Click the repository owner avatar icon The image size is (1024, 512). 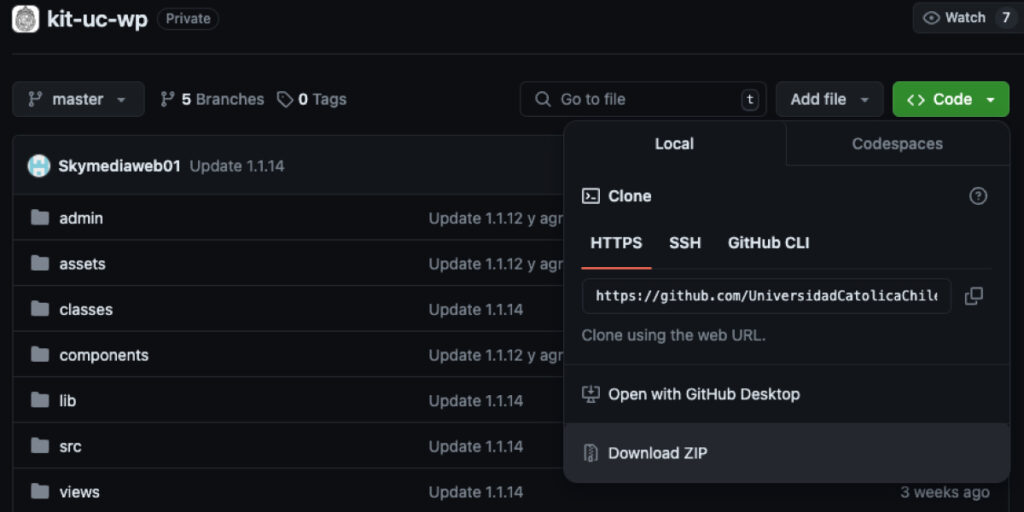(x=25, y=19)
